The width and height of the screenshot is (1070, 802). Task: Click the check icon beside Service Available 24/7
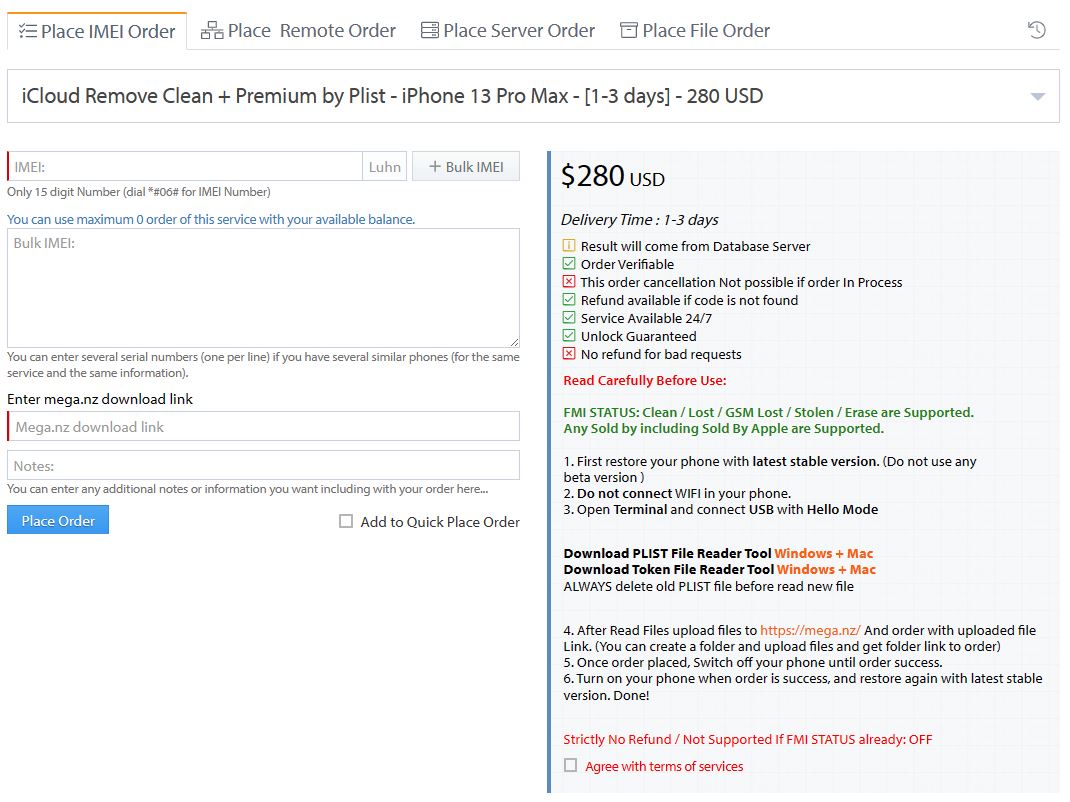569,317
